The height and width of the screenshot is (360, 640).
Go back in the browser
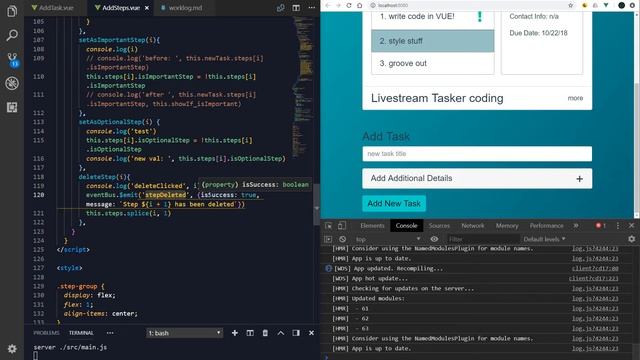click(x=328, y=5)
